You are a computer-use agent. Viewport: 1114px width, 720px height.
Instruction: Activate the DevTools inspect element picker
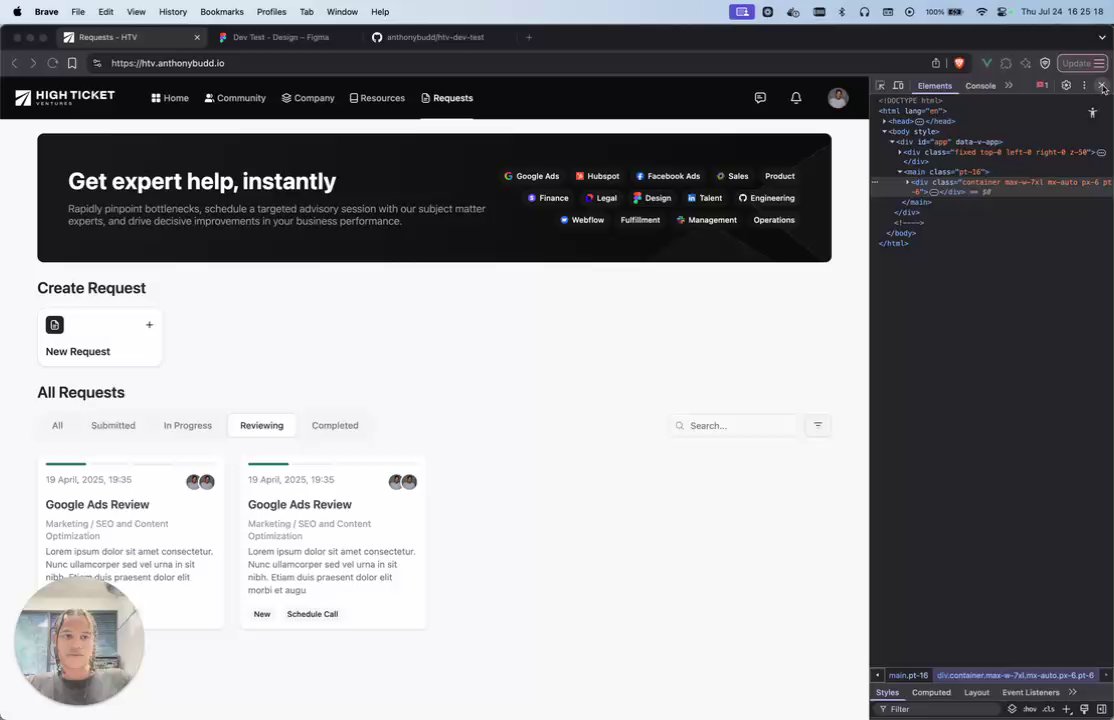point(880,85)
